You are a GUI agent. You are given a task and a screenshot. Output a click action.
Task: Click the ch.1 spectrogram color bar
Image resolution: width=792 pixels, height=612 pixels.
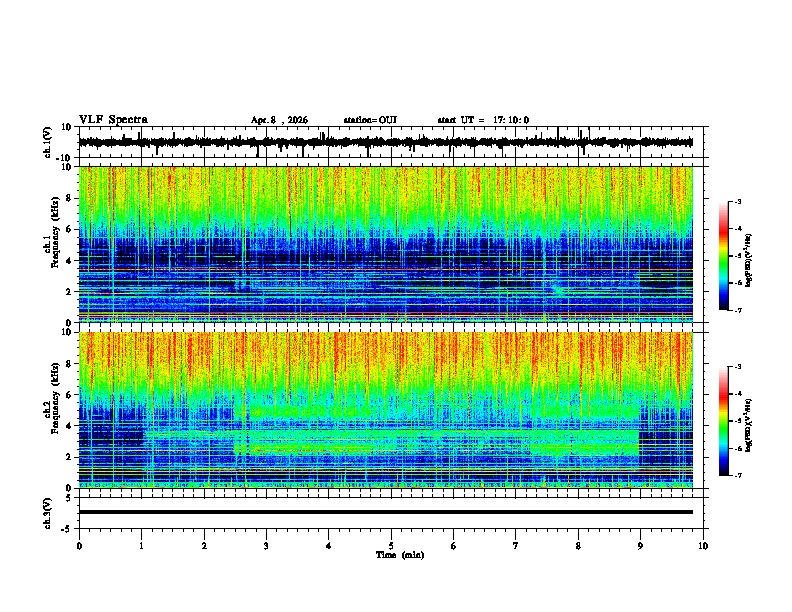723,256
